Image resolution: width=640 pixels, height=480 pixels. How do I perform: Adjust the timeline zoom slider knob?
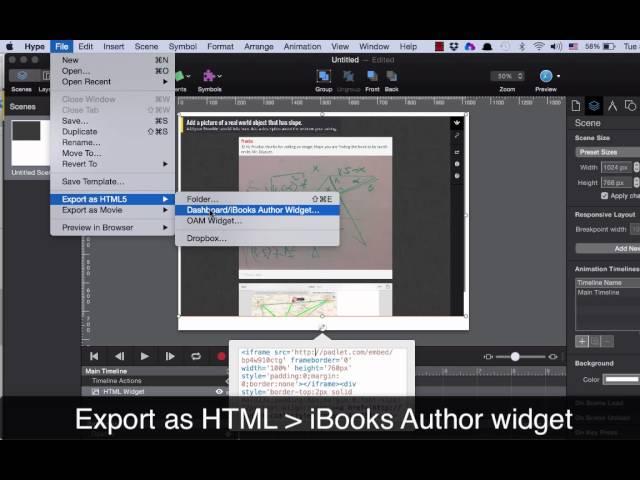[x=515, y=357]
